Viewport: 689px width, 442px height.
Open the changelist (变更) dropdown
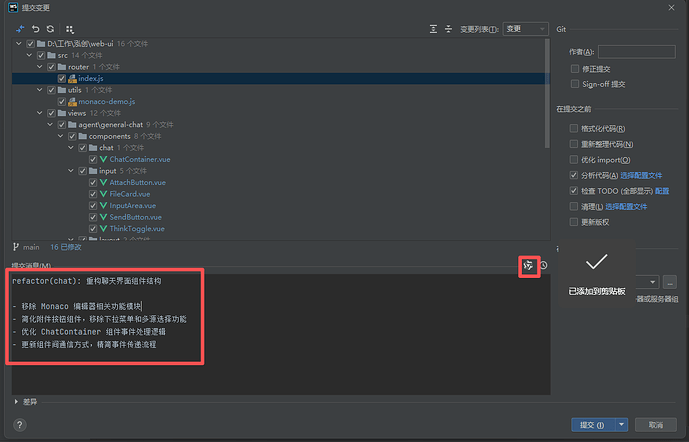(x=526, y=29)
